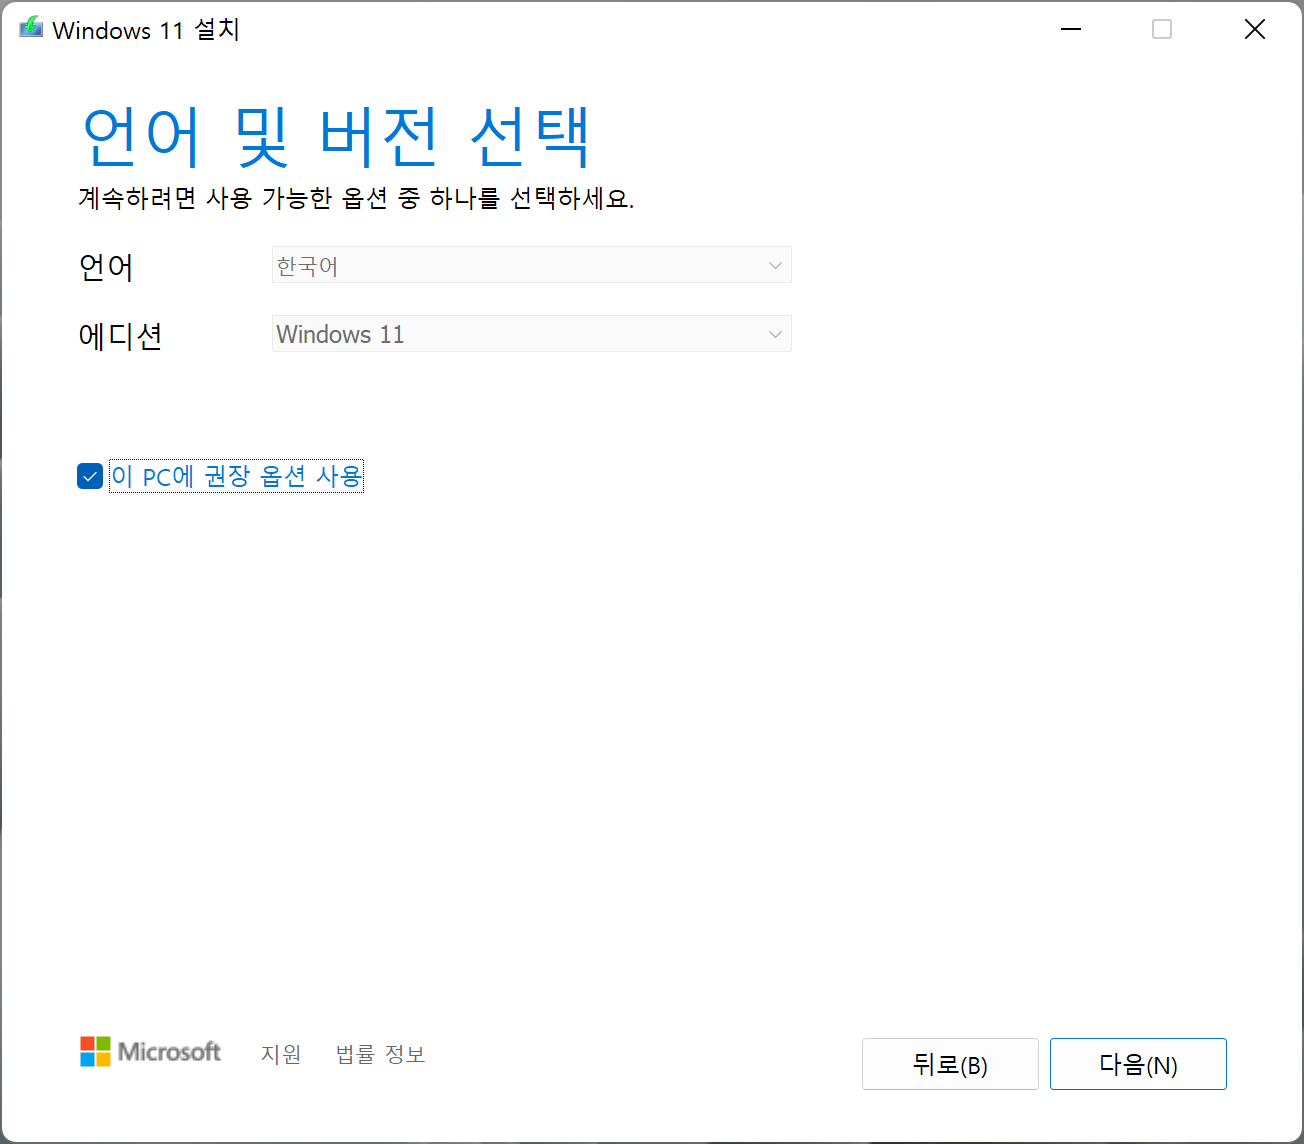Click the Microsoft logo
The width and height of the screenshot is (1304, 1144).
coord(150,1052)
